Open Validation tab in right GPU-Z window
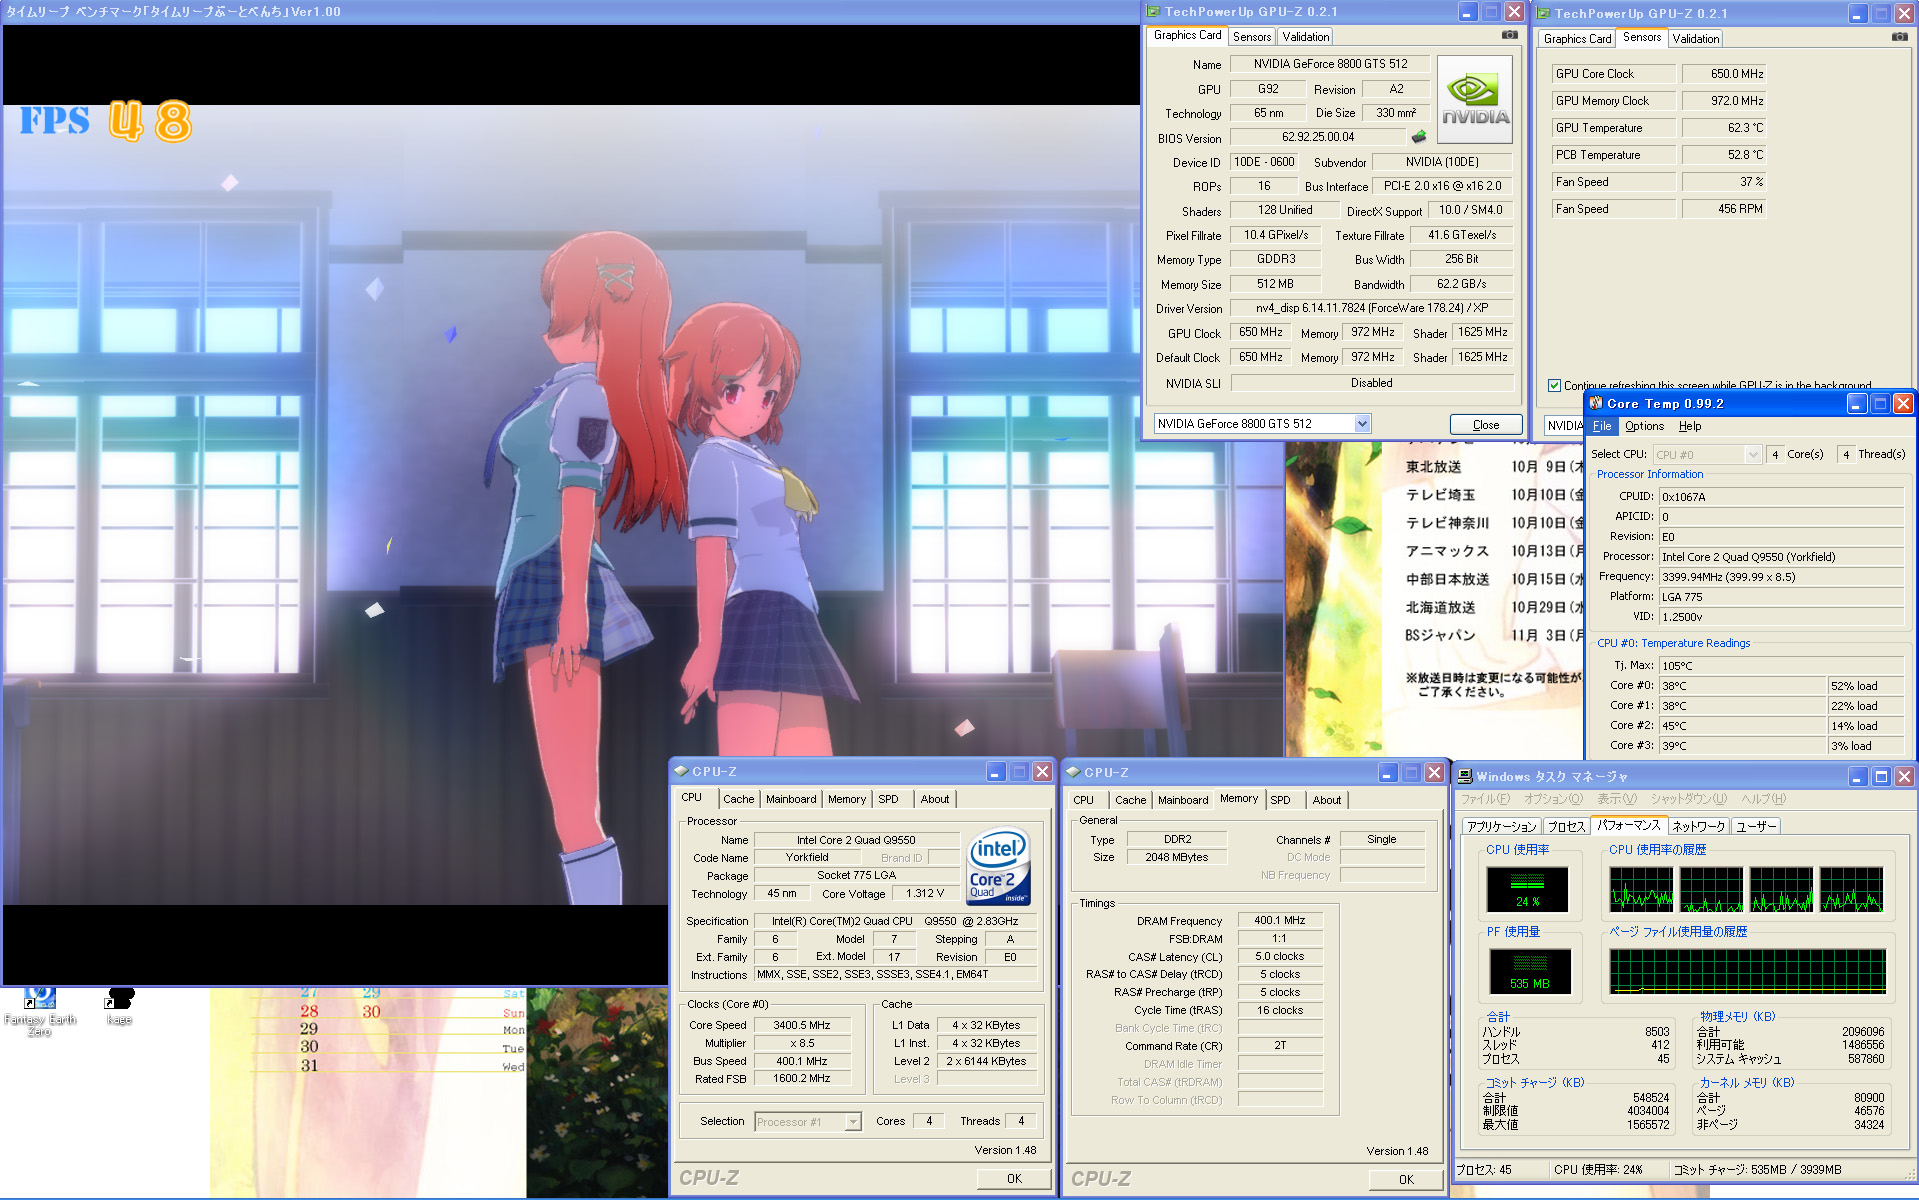This screenshot has height=1200, width=1919. point(1696,39)
